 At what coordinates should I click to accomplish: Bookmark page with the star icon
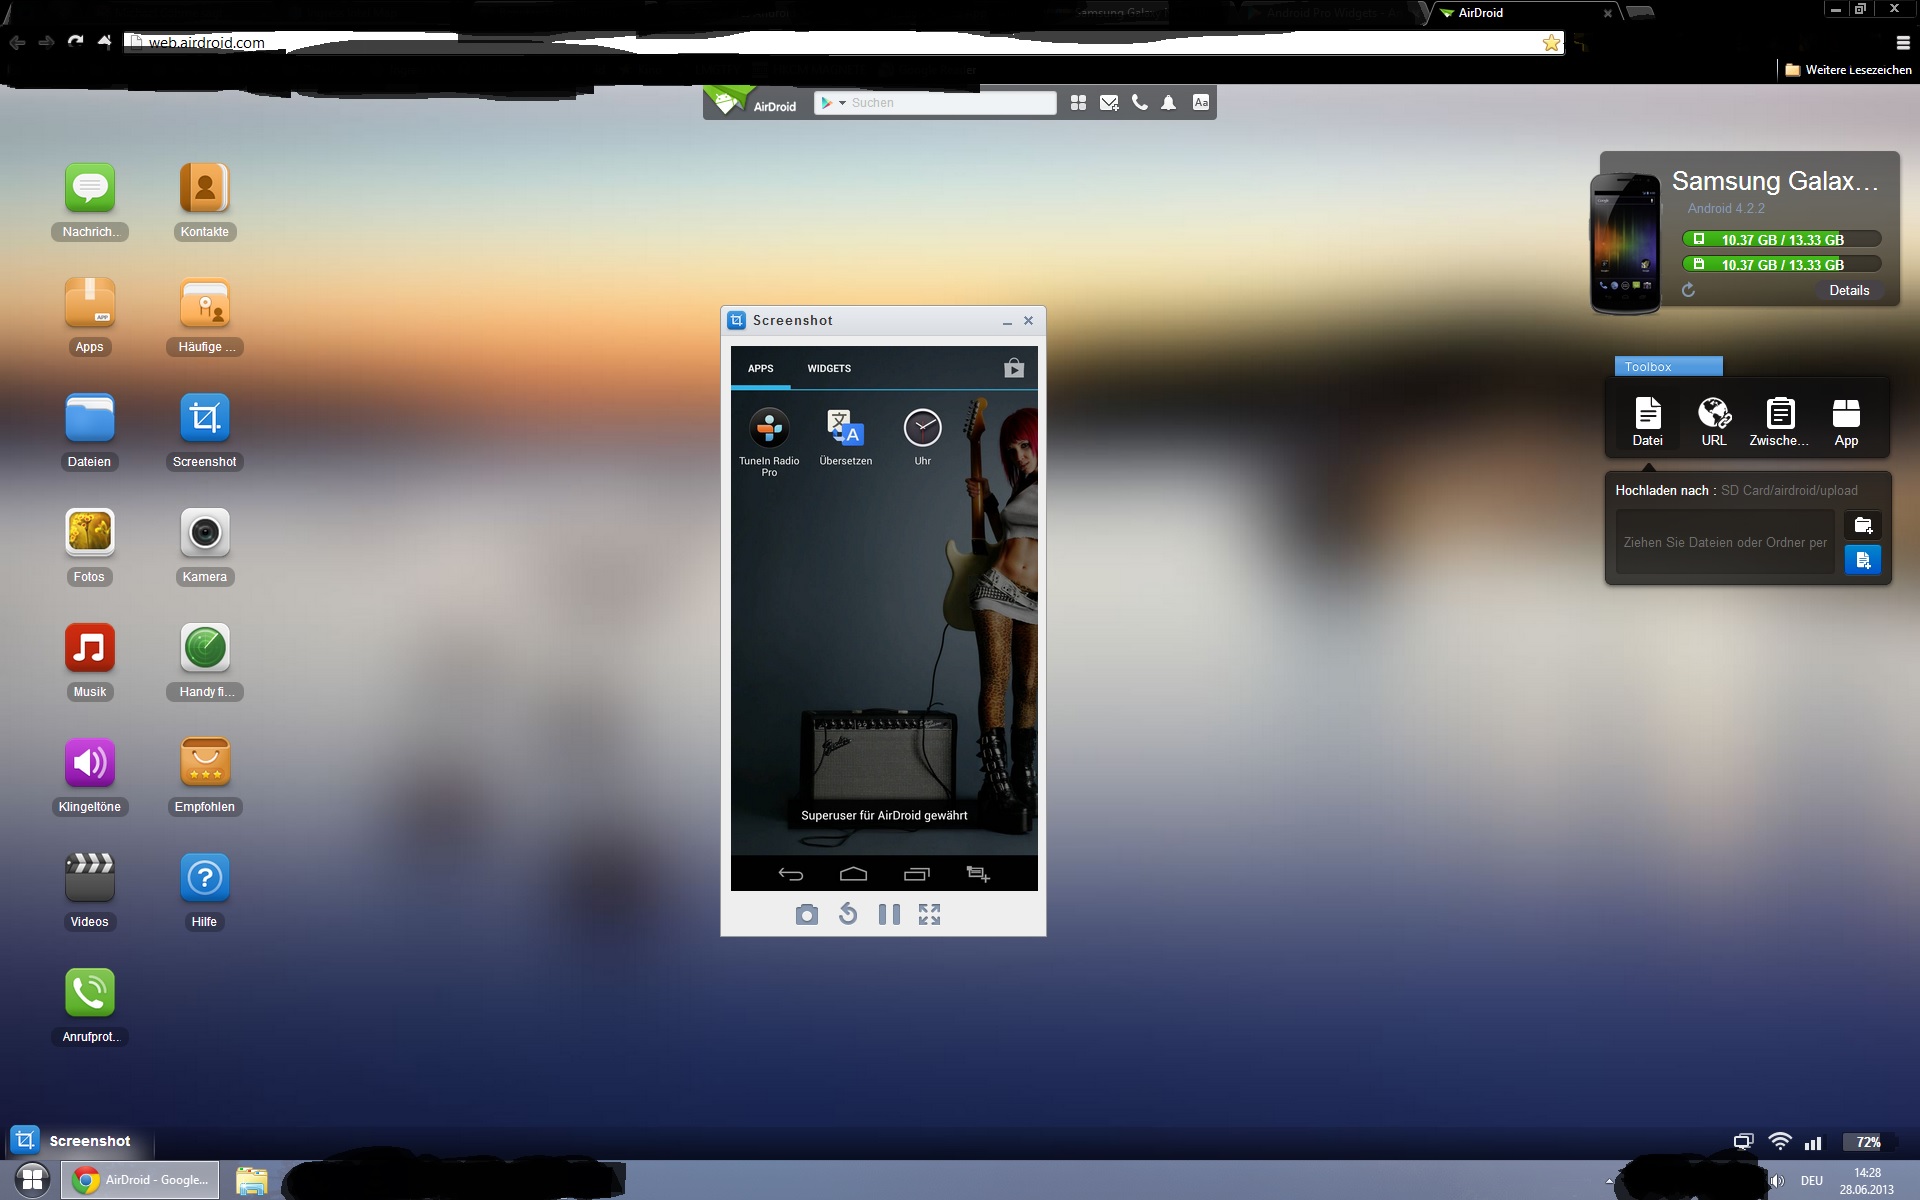(1551, 43)
